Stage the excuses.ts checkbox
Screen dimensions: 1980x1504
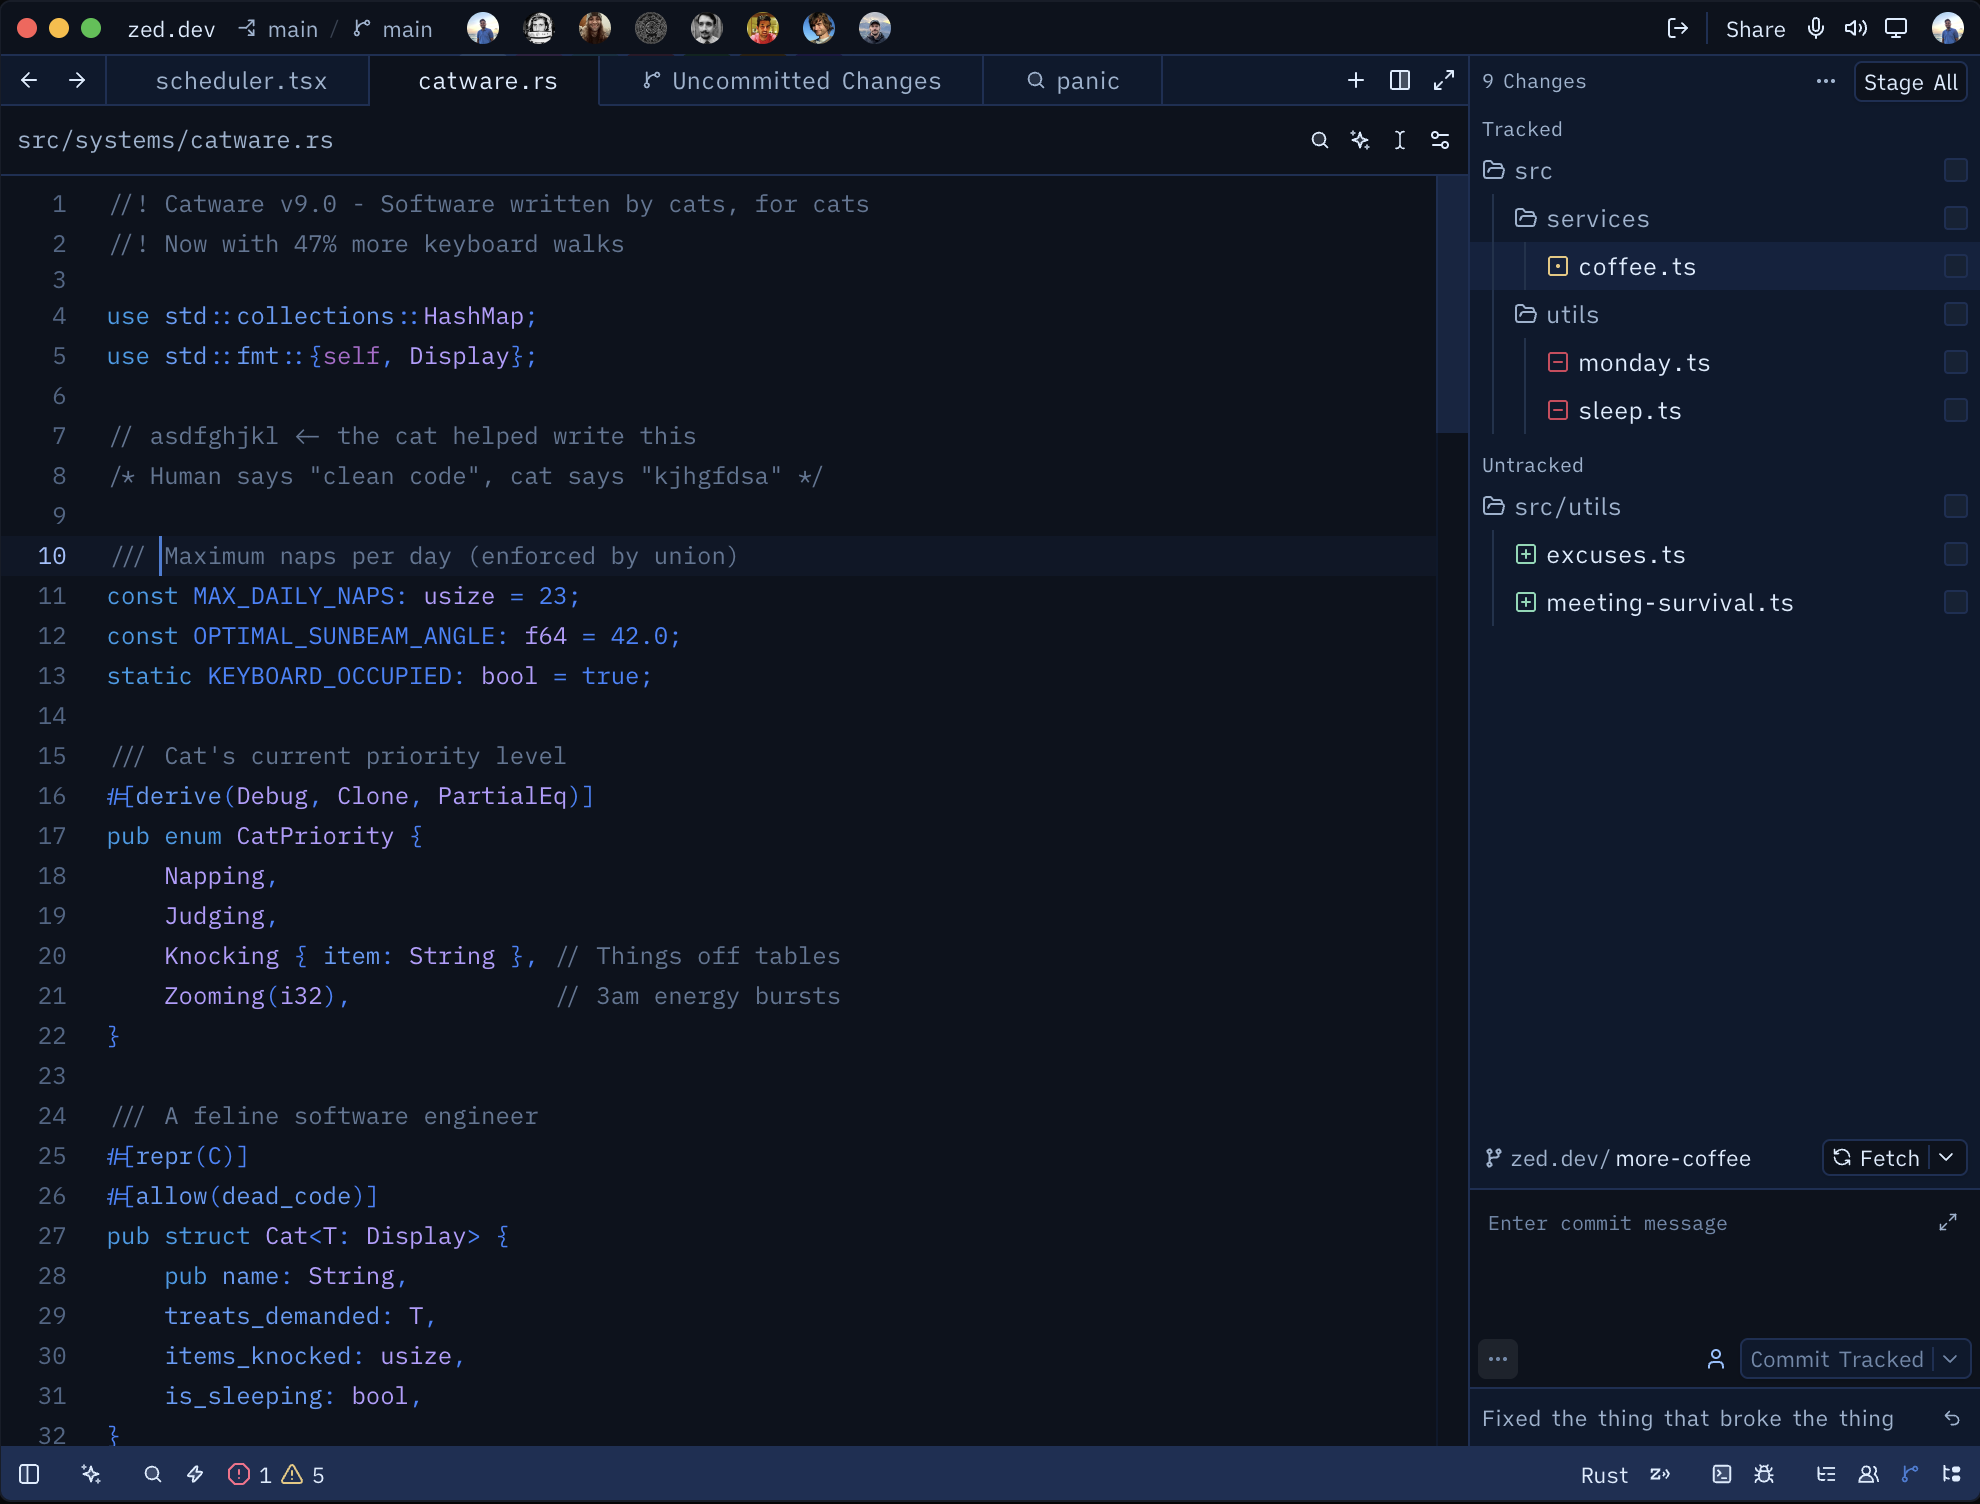[x=1956, y=554]
